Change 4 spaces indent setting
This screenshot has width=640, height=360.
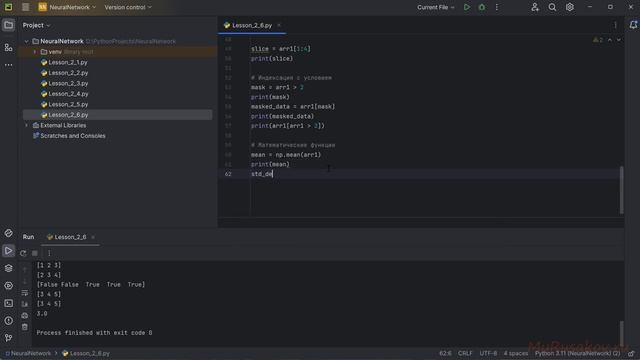[x=516, y=353]
